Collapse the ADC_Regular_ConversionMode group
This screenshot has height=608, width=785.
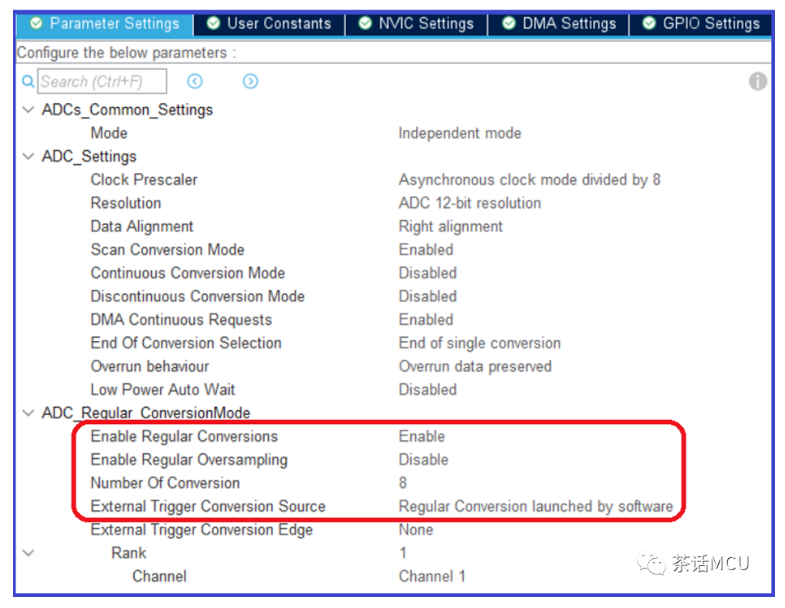click(x=29, y=413)
